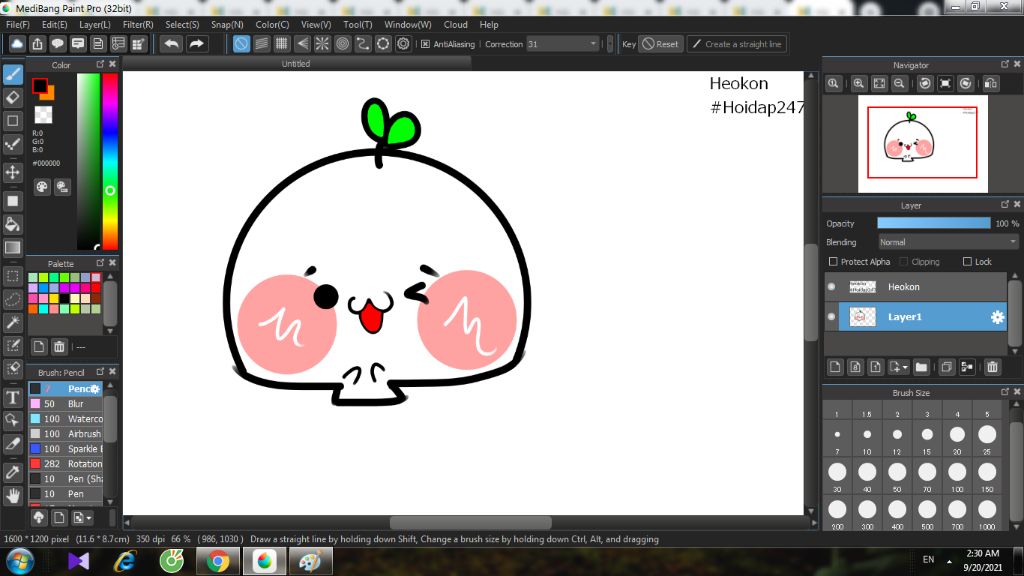Switch to the Untitled canvas tab
Screen dimensions: 1024x576
(x=296, y=63)
